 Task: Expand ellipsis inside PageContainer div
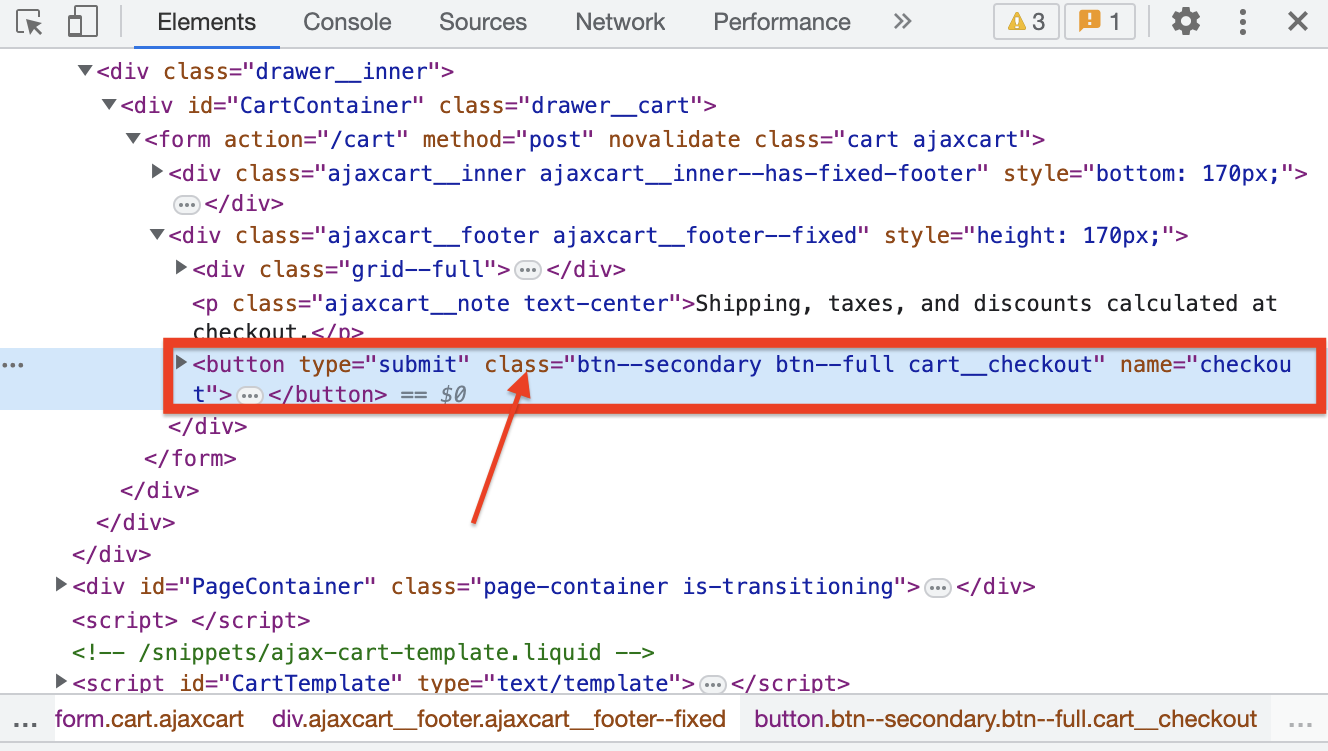pos(937,588)
